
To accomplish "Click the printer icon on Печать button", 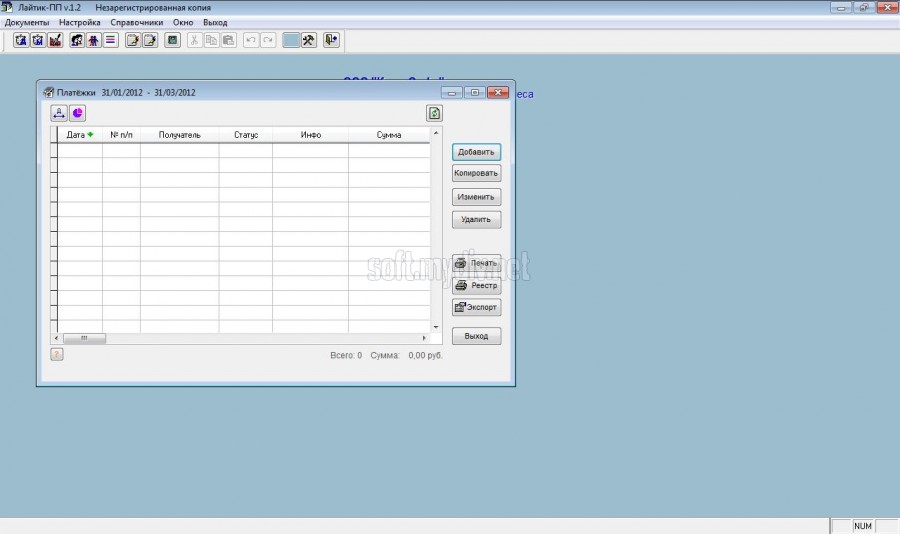I will coord(460,263).
